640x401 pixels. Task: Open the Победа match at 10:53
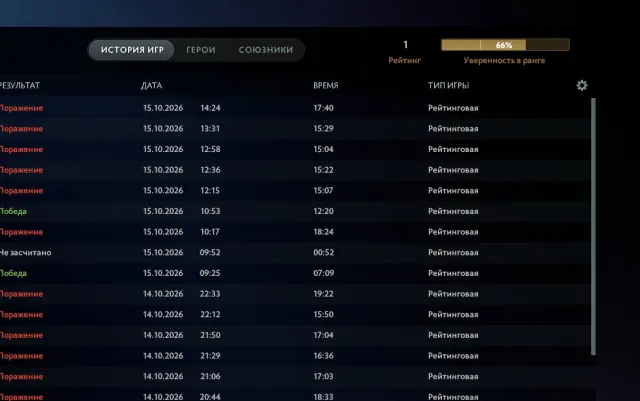(x=295, y=211)
